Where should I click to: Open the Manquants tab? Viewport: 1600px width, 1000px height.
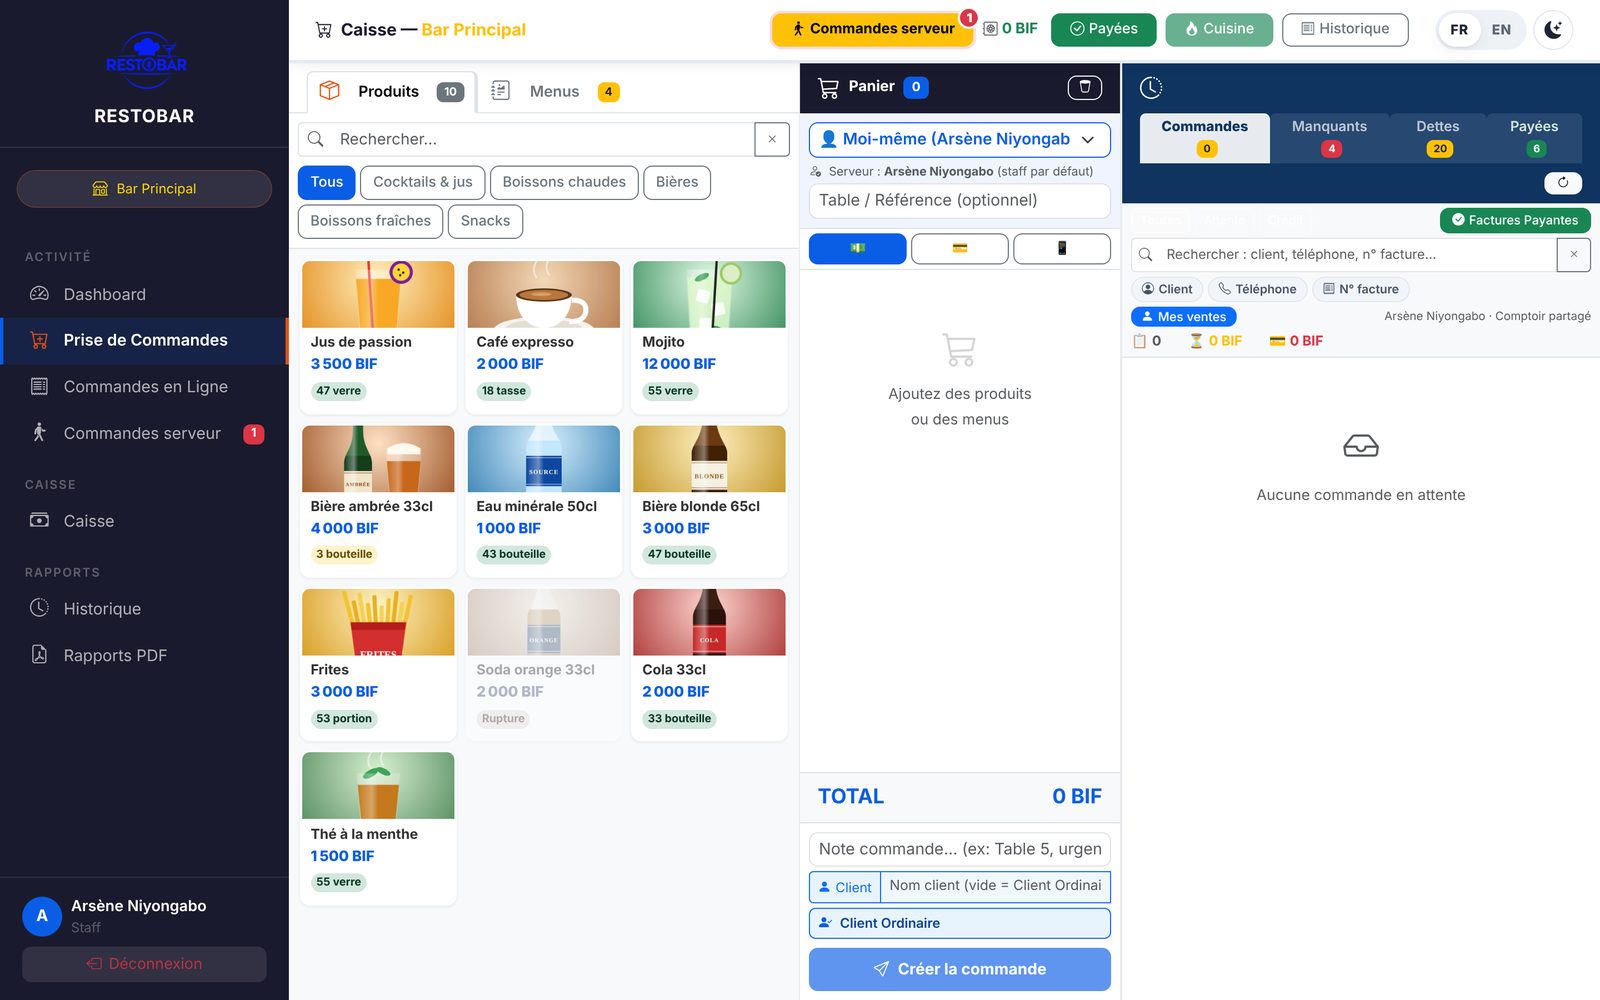click(x=1329, y=137)
